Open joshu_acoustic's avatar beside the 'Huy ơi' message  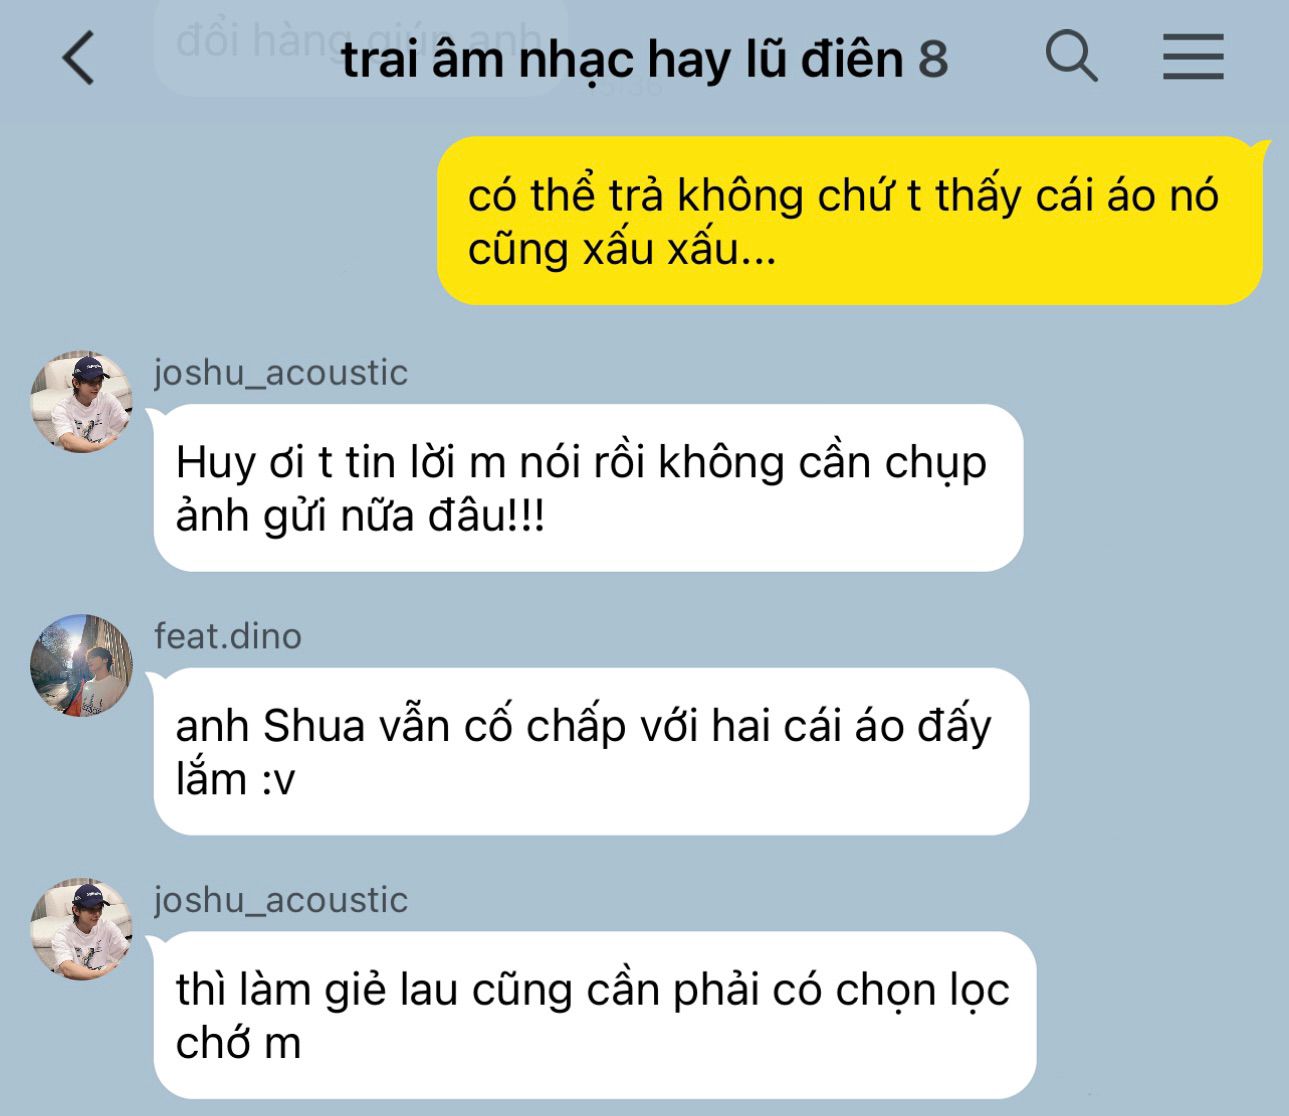click(x=81, y=401)
